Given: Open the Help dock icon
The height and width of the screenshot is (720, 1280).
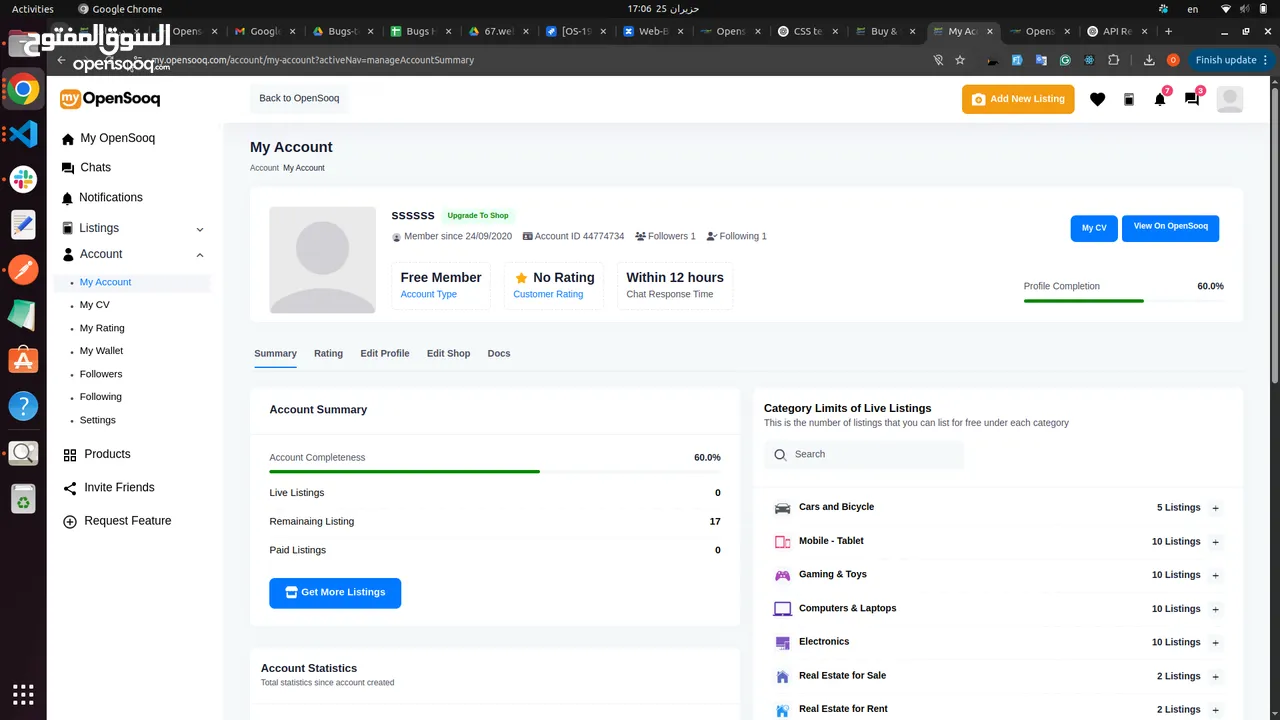Looking at the screenshot, I should click(x=23, y=406).
